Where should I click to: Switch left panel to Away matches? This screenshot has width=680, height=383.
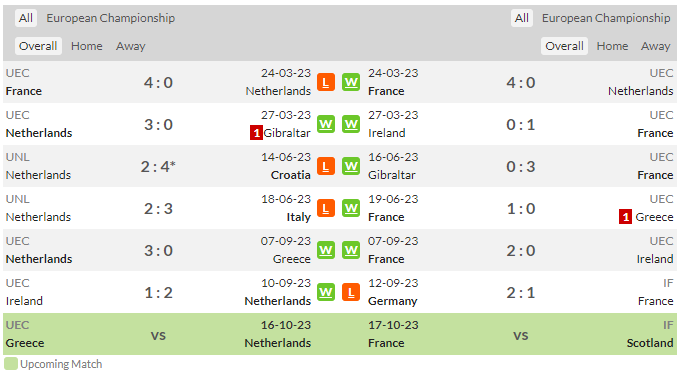click(x=131, y=46)
